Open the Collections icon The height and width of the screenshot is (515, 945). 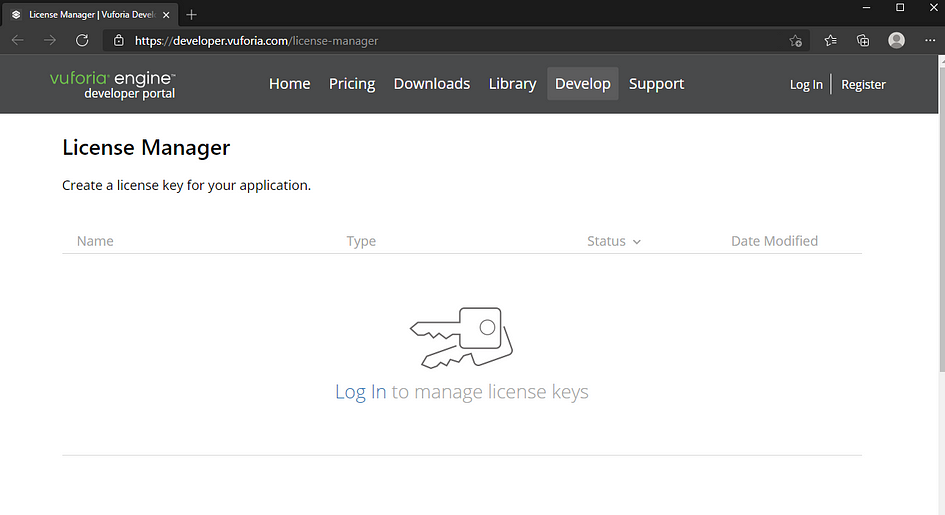coord(863,40)
